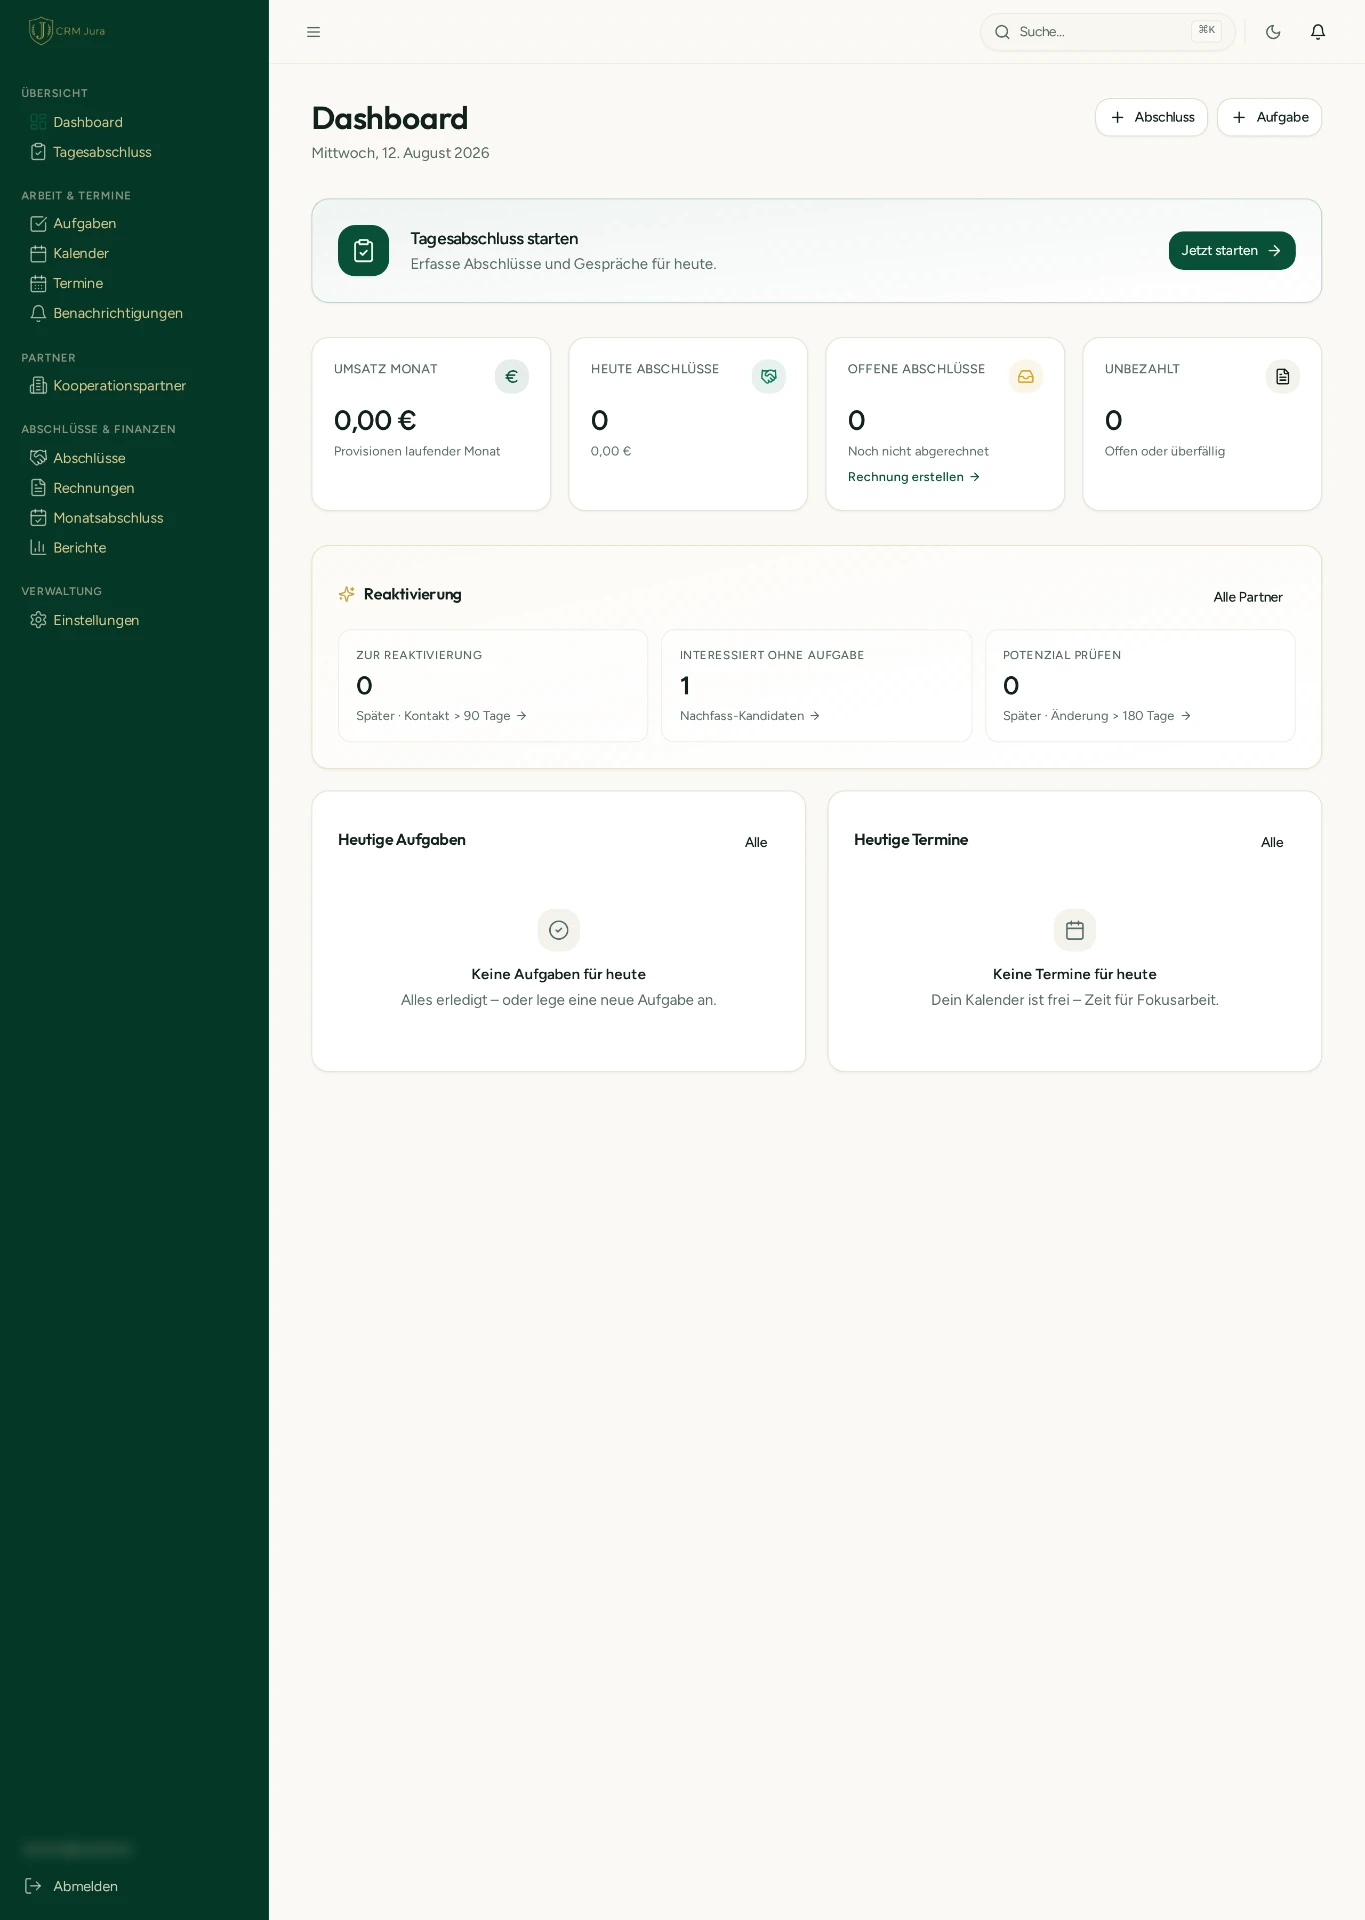Click the Aufgaben checkbox icon in sidebar
The width and height of the screenshot is (1365, 1920).
tap(38, 223)
